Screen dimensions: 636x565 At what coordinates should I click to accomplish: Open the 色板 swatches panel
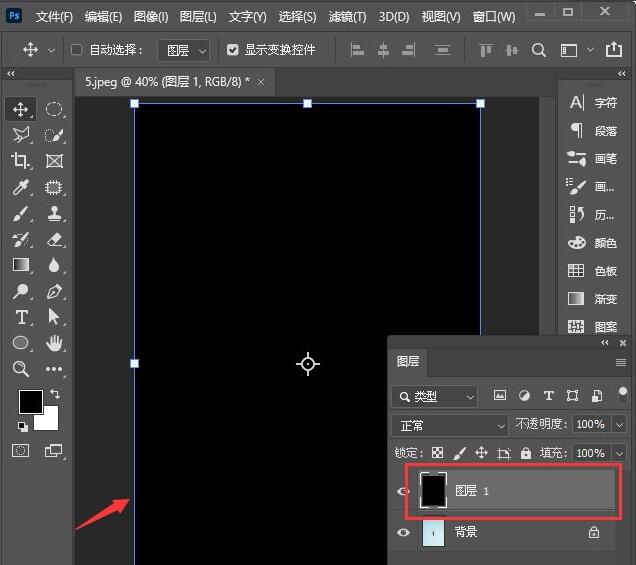(594, 271)
